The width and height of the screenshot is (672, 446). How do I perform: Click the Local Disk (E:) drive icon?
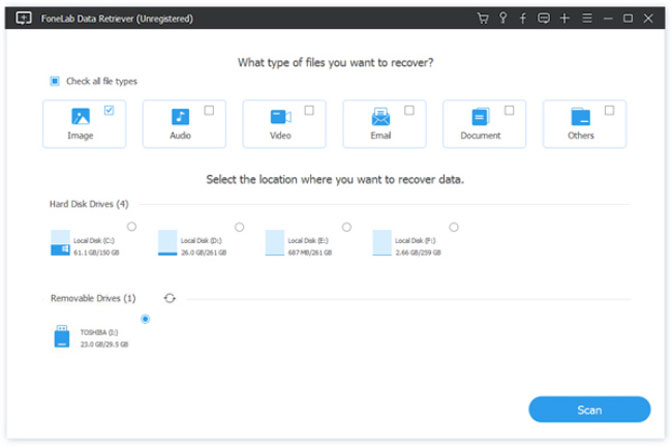274,243
